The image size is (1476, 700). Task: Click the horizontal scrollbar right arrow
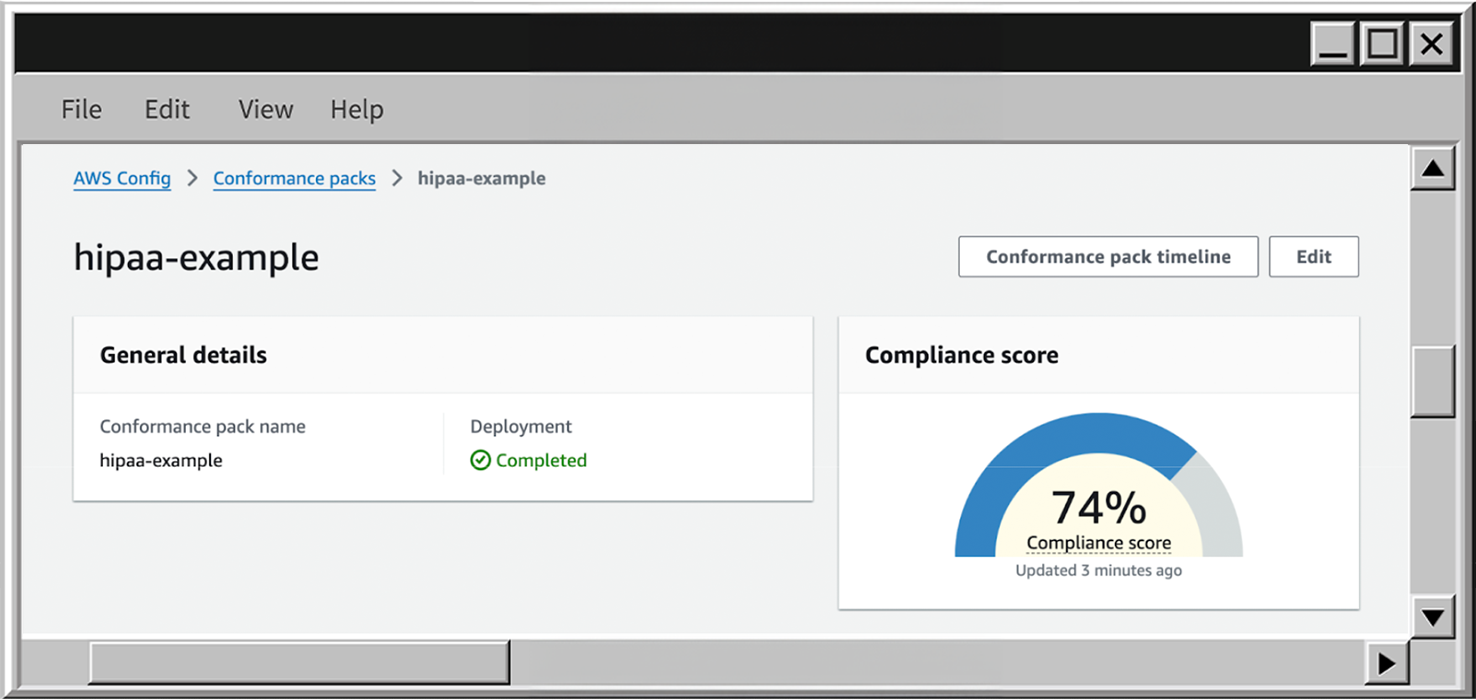[x=1386, y=662]
